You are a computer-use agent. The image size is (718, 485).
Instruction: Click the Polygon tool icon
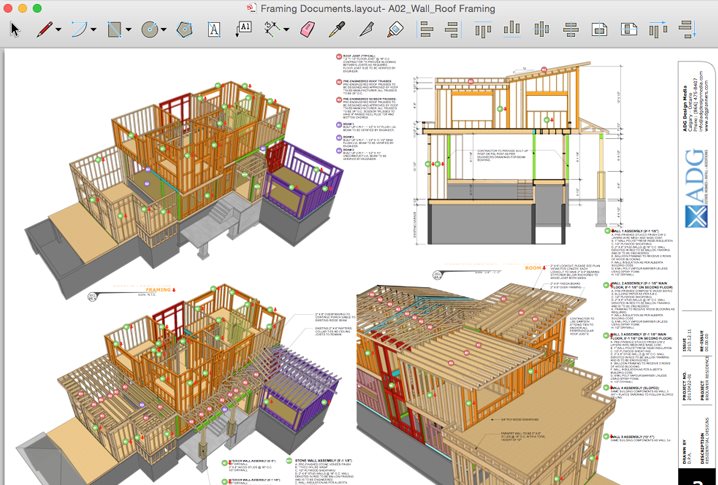pos(184,29)
